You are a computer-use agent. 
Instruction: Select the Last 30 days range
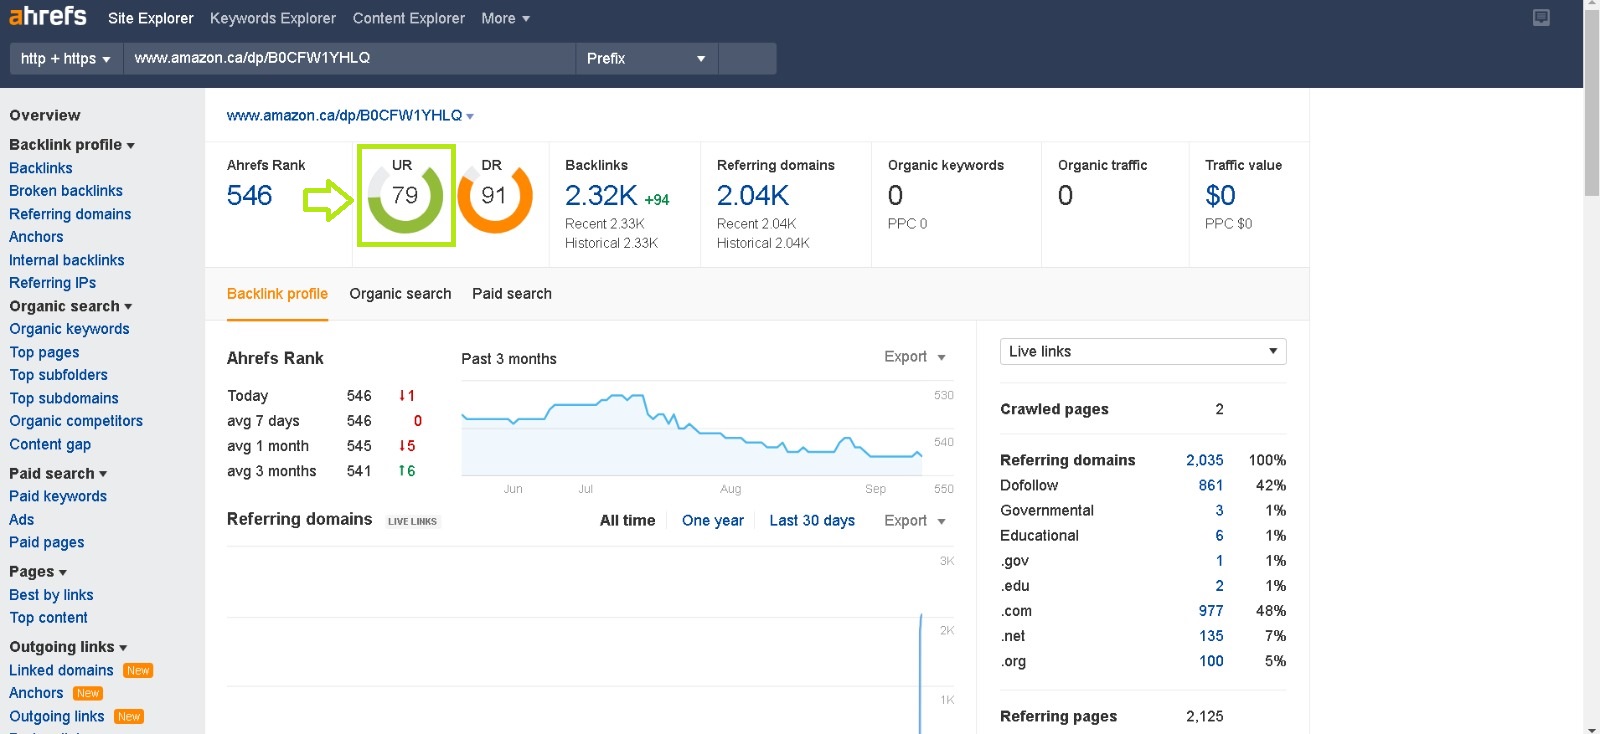pyautogui.click(x=811, y=521)
